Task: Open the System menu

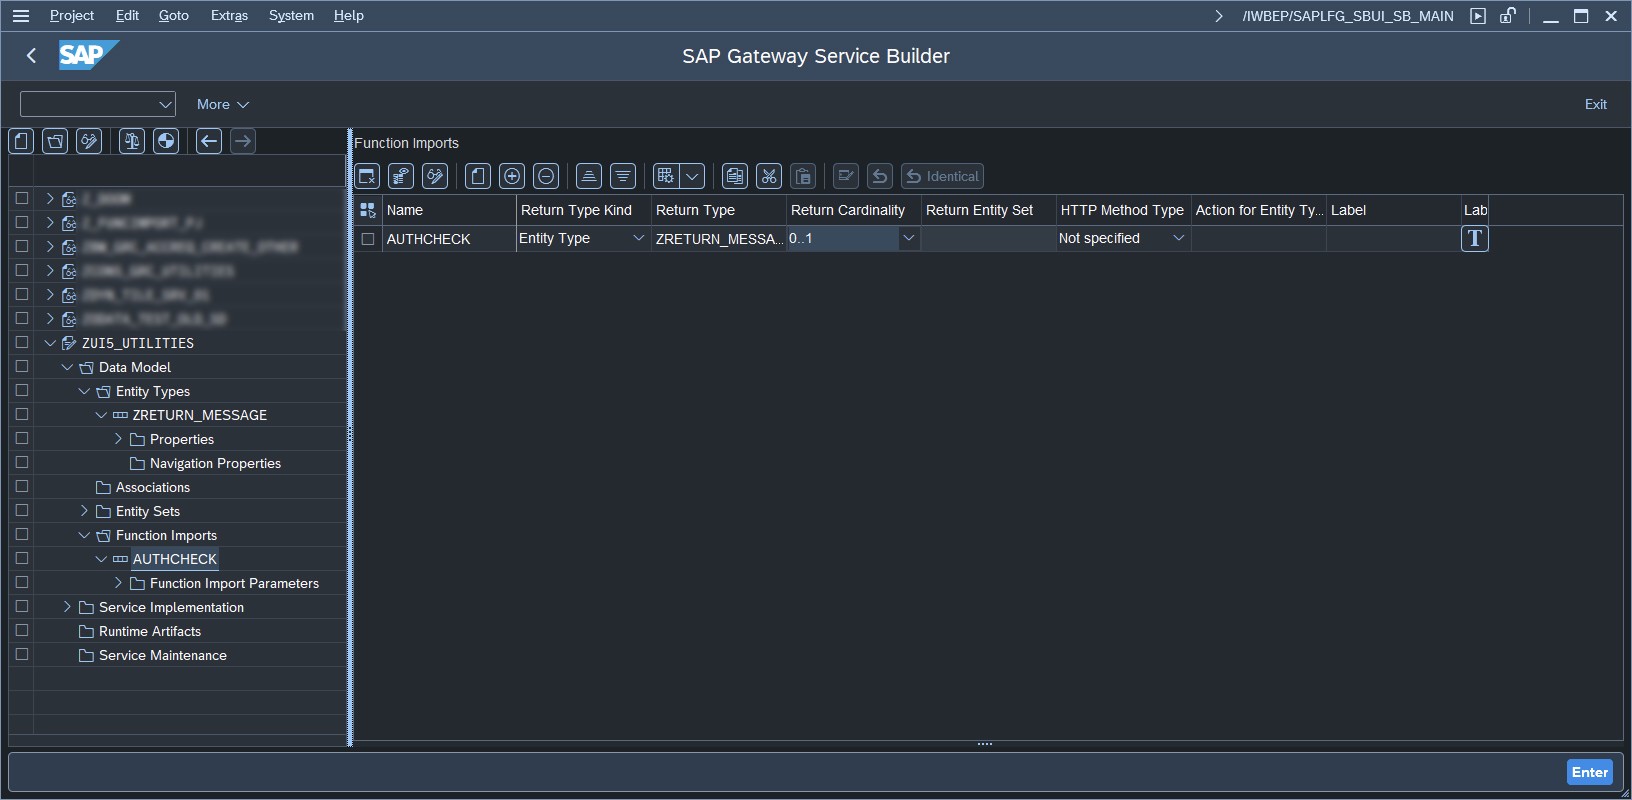Action: pyautogui.click(x=291, y=16)
